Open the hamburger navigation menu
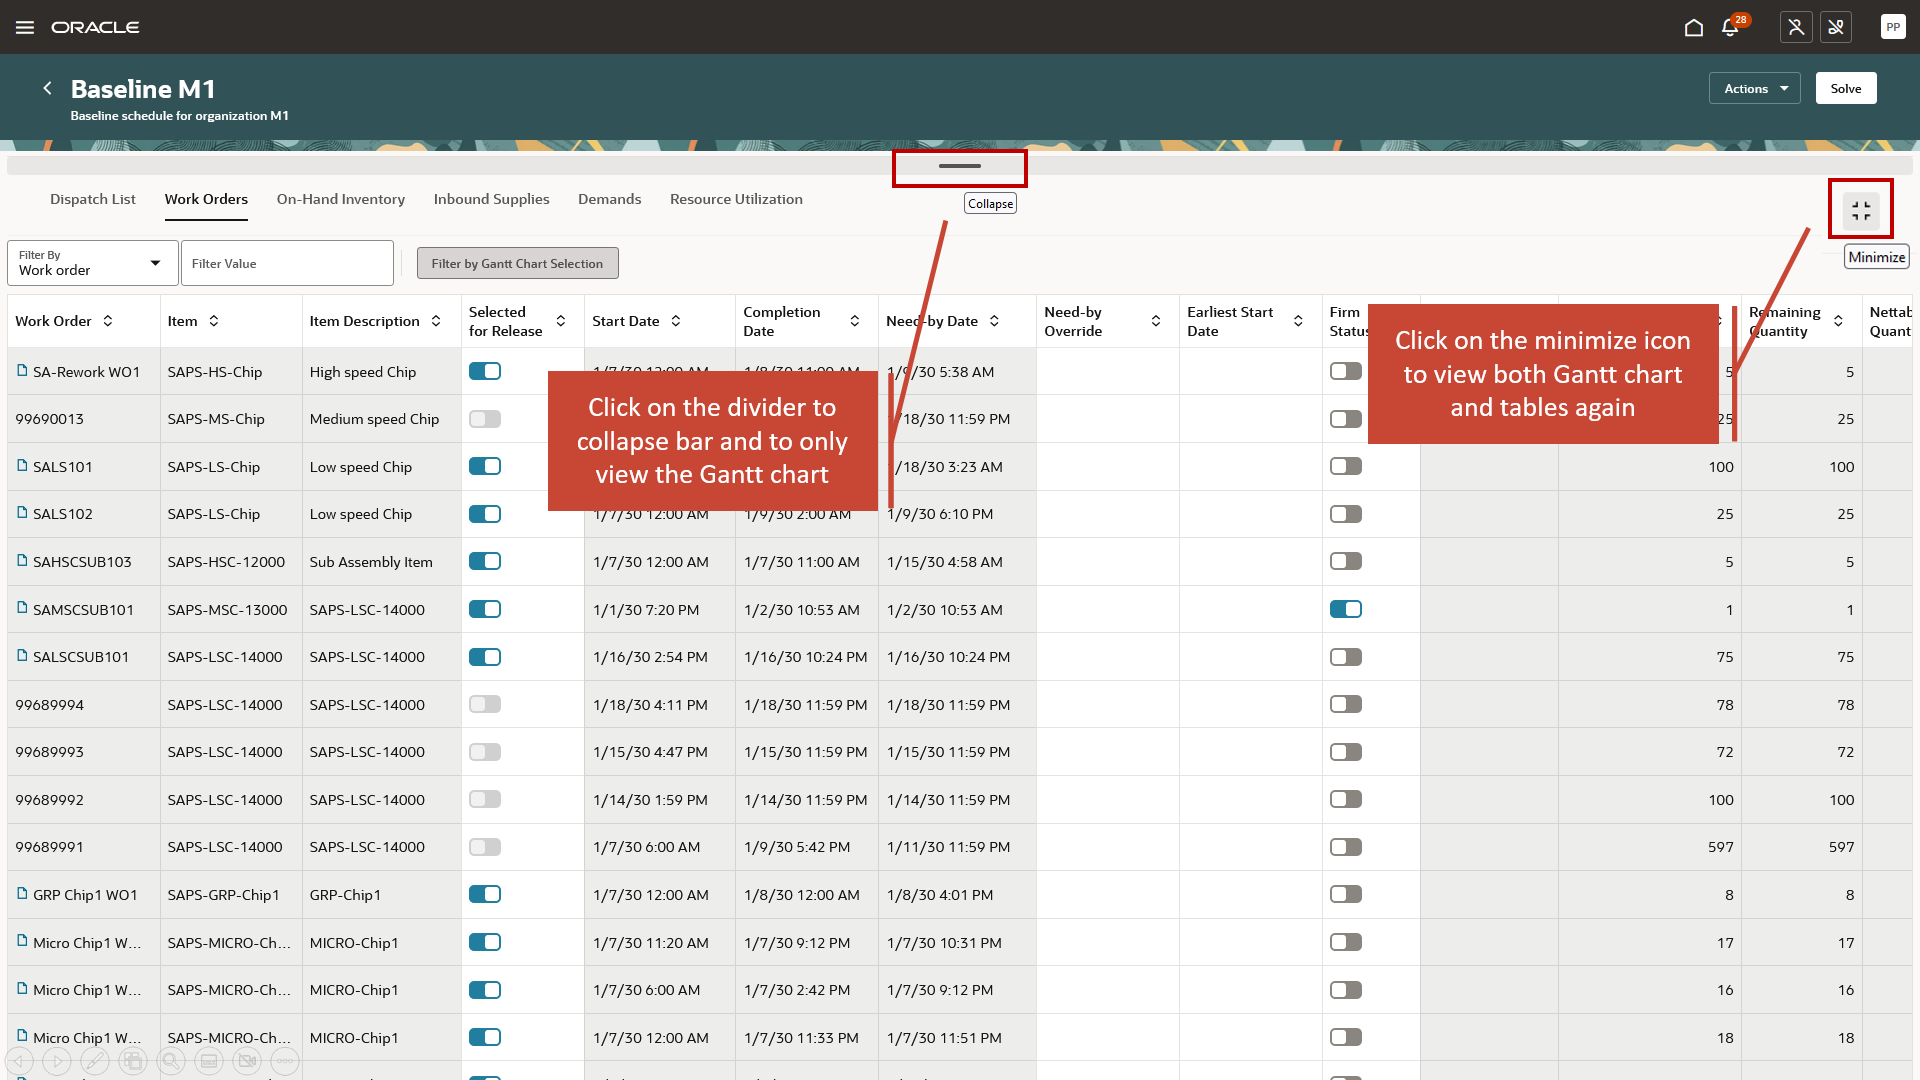Screen dimensions: 1920x1080 click(25, 27)
